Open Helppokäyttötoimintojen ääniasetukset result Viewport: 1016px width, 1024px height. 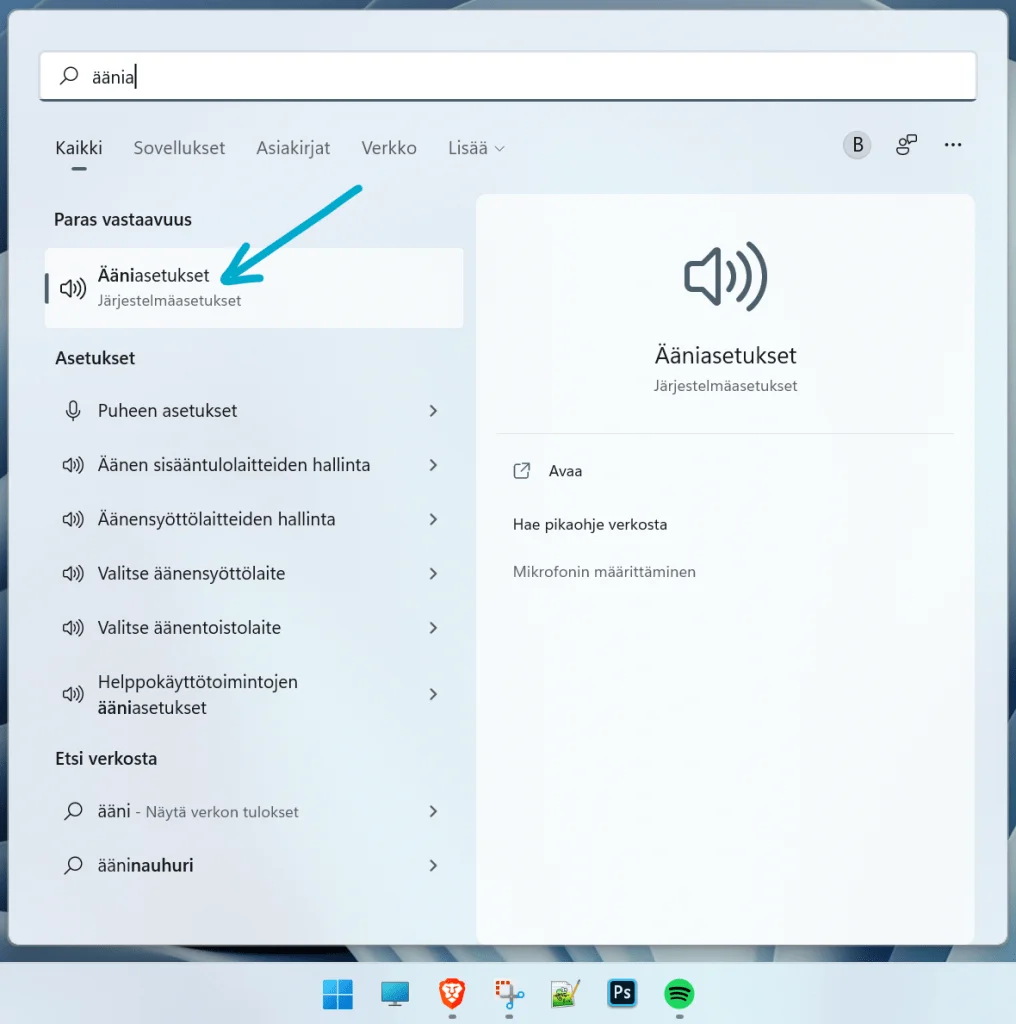click(254, 694)
